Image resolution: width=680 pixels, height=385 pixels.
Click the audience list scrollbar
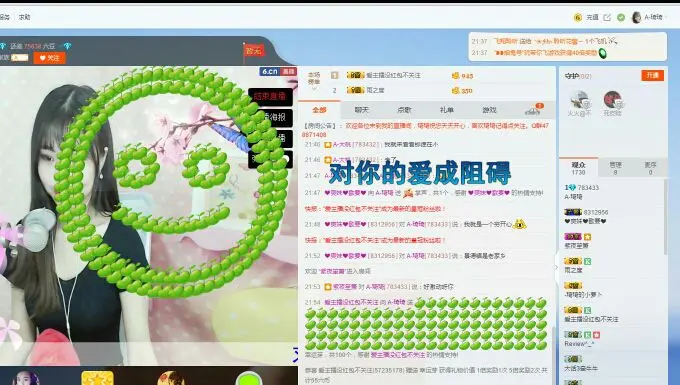tap(666, 217)
